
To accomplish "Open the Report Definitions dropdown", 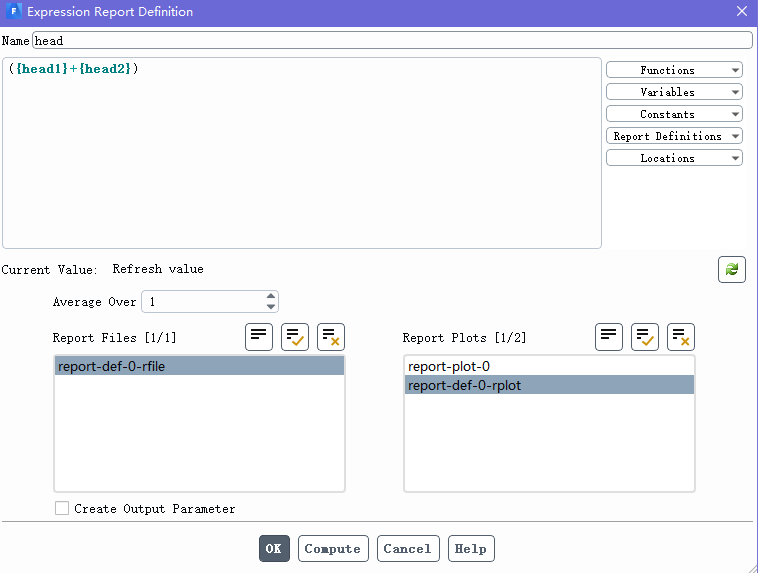I will (674, 136).
